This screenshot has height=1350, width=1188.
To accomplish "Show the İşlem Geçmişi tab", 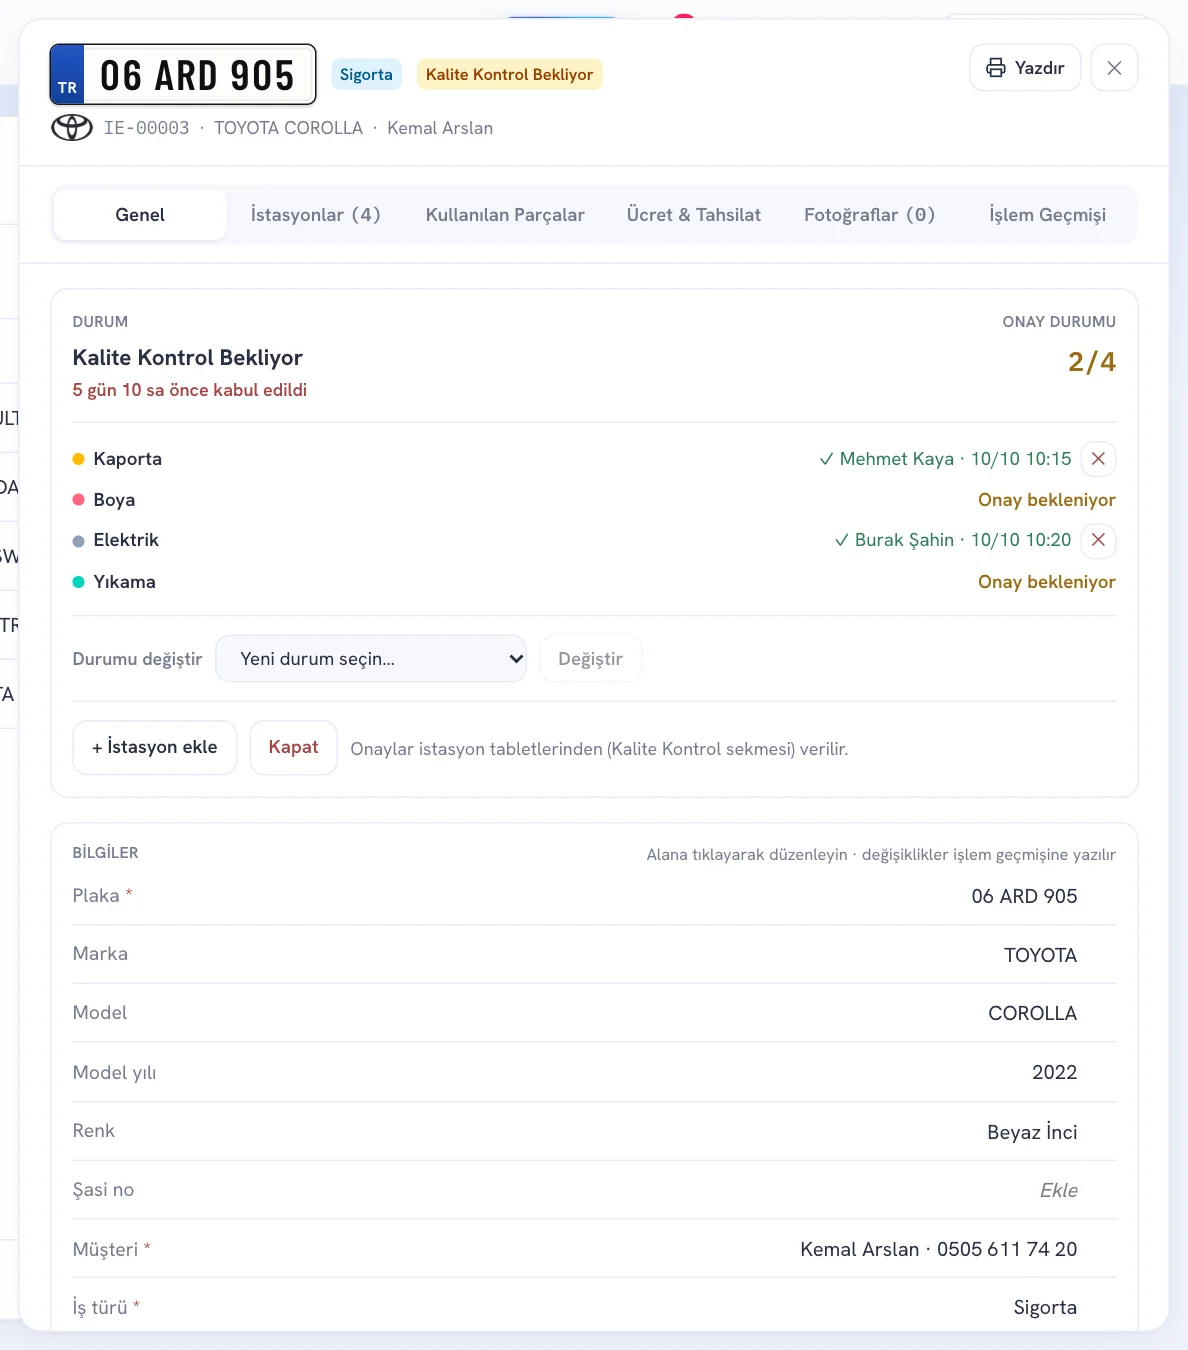I will [1047, 215].
